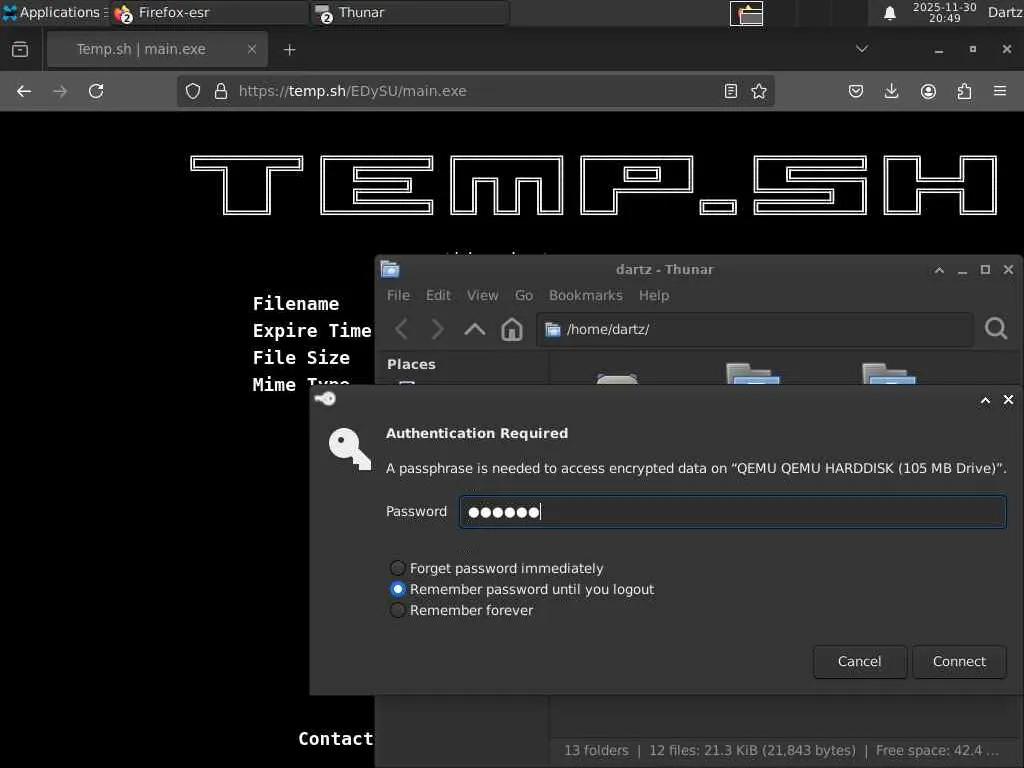Click the Thunar search magnifier icon
The width and height of the screenshot is (1024, 768).
996,328
